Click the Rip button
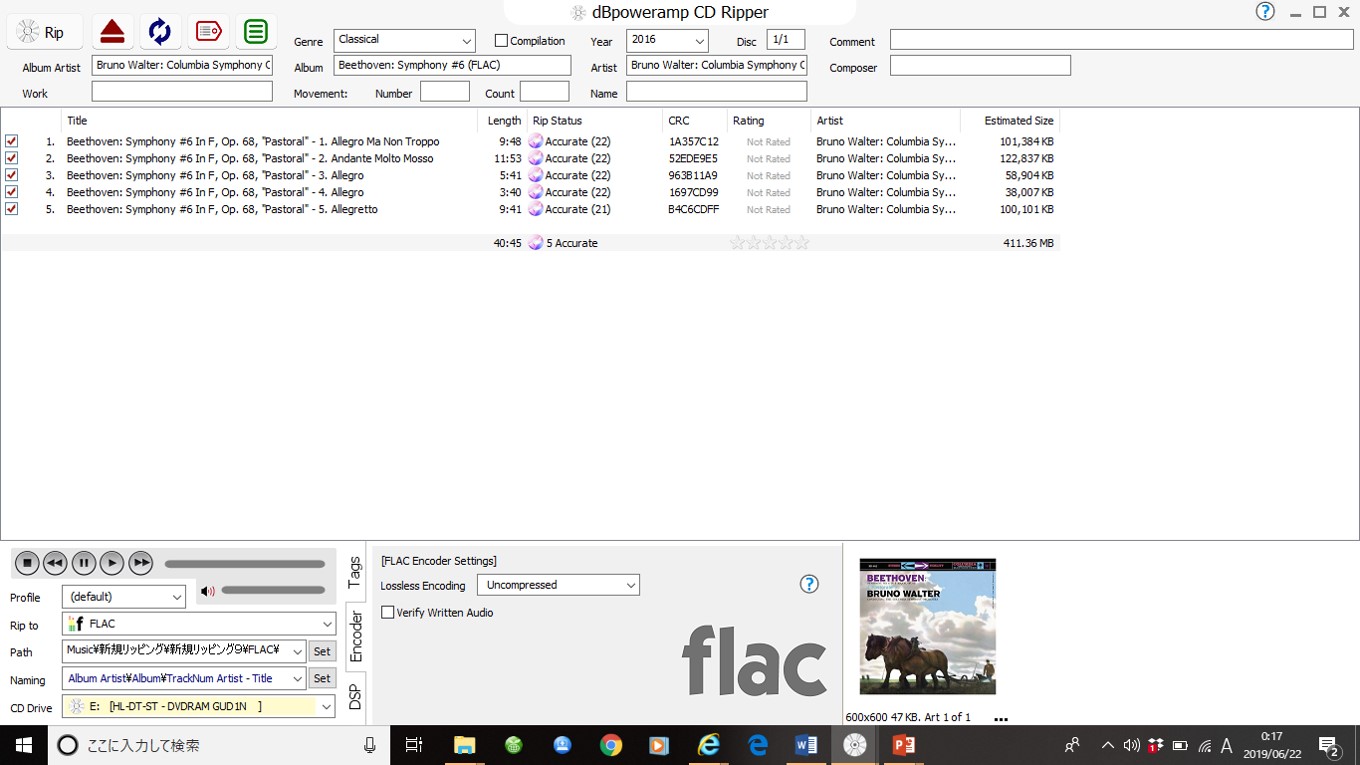Image resolution: width=1360 pixels, height=765 pixels. (x=44, y=32)
